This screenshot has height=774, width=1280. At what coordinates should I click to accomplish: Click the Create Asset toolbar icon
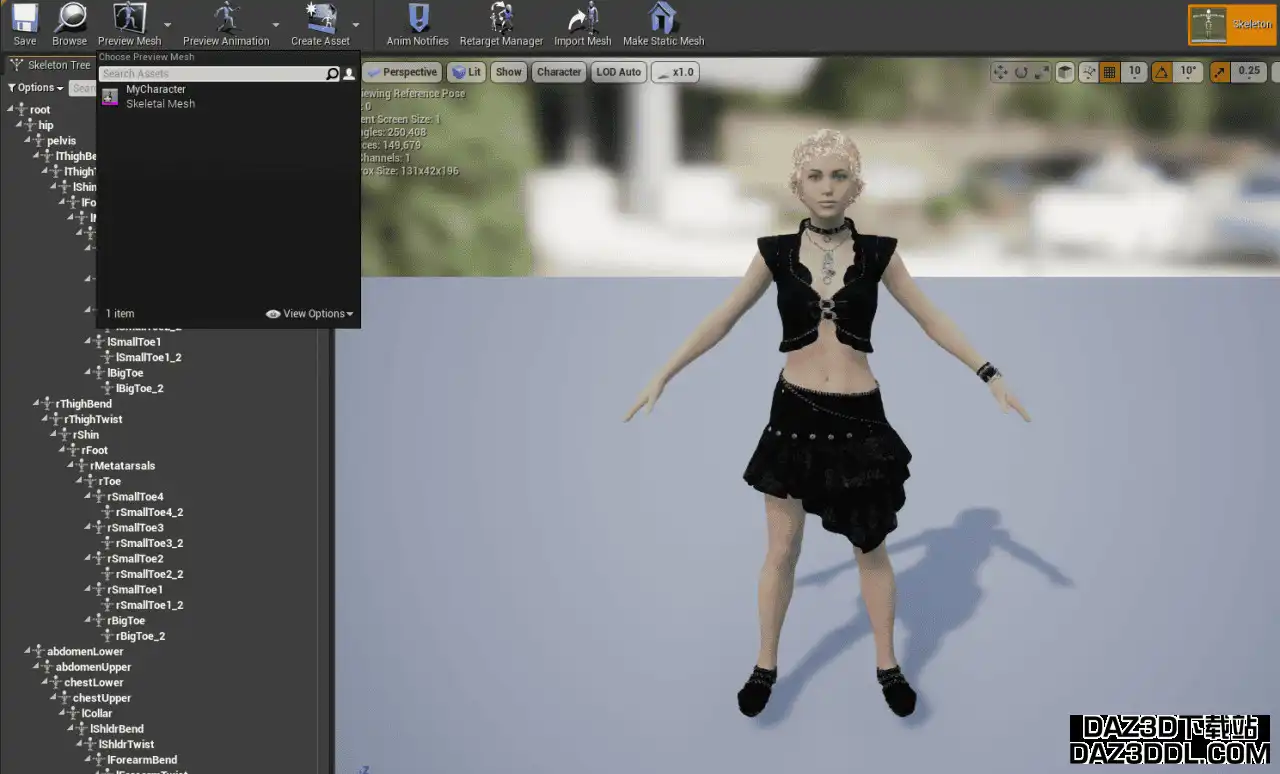pos(321,18)
